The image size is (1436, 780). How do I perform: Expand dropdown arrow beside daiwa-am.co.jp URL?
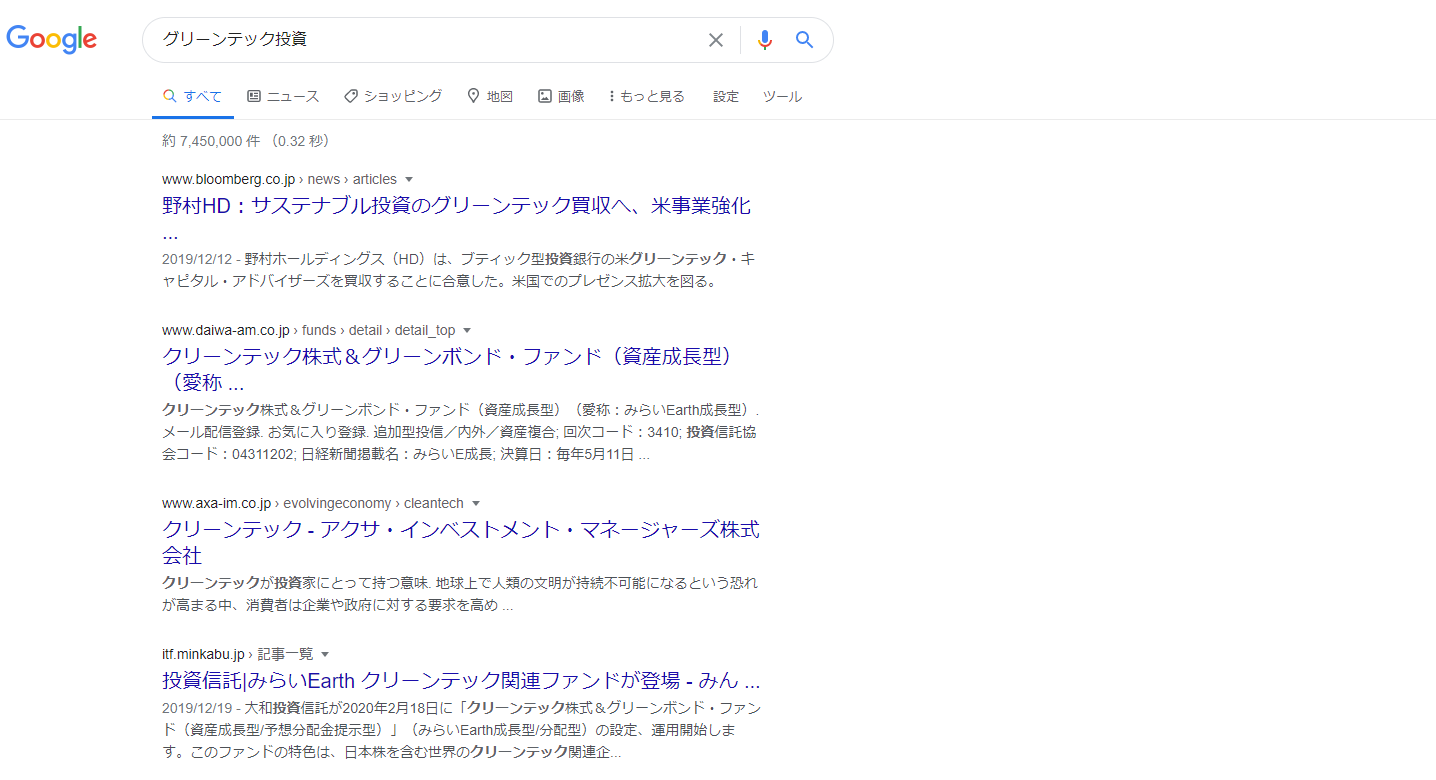(467, 331)
